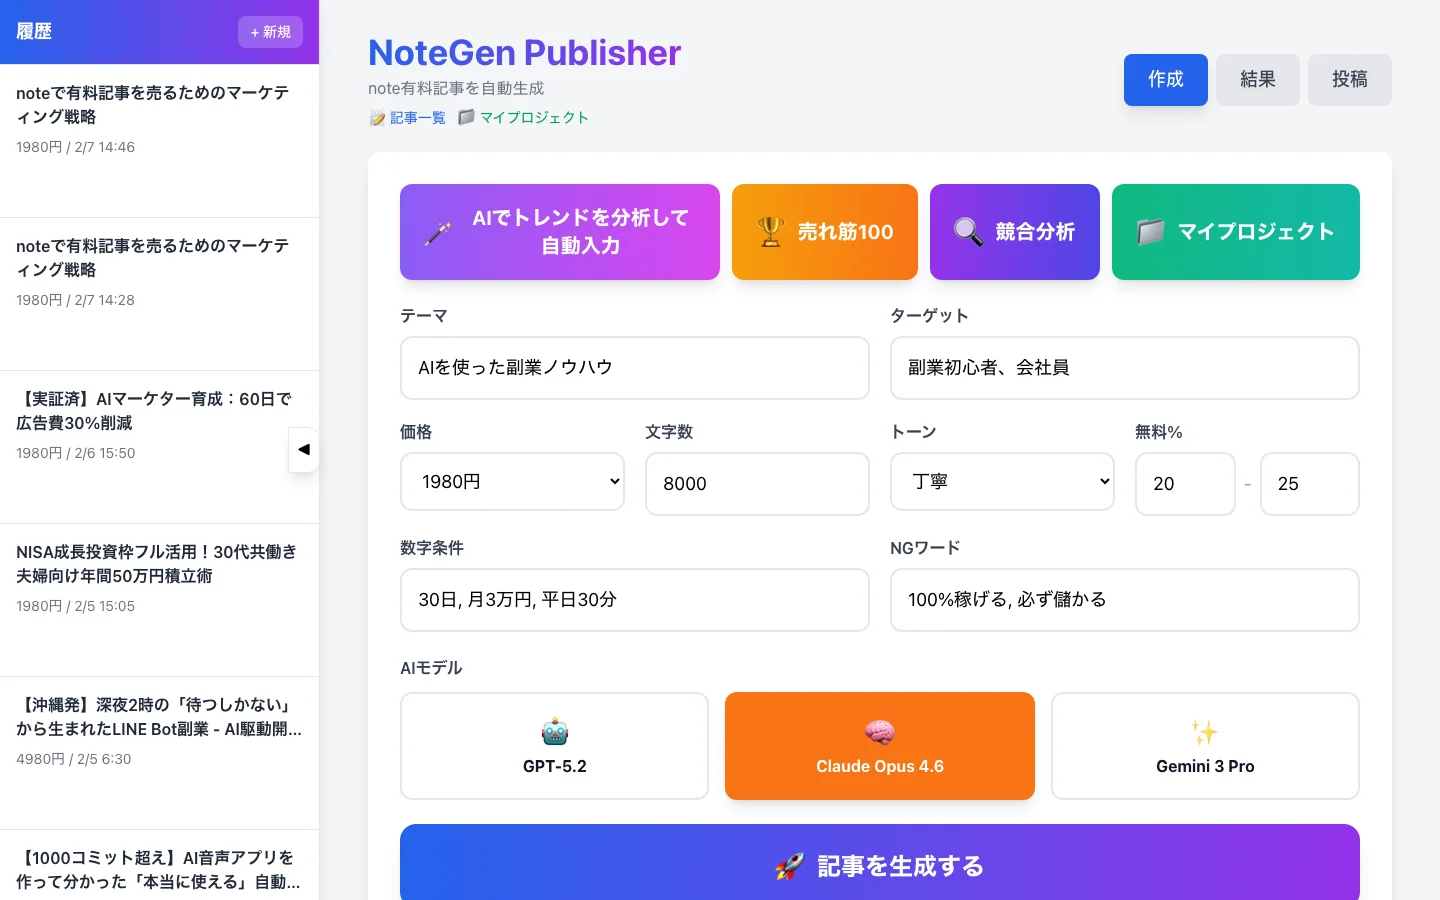This screenshot has width=1440, height=900.
Task: Click the 文字数 field showing 8000
Action: coord(757,484)
